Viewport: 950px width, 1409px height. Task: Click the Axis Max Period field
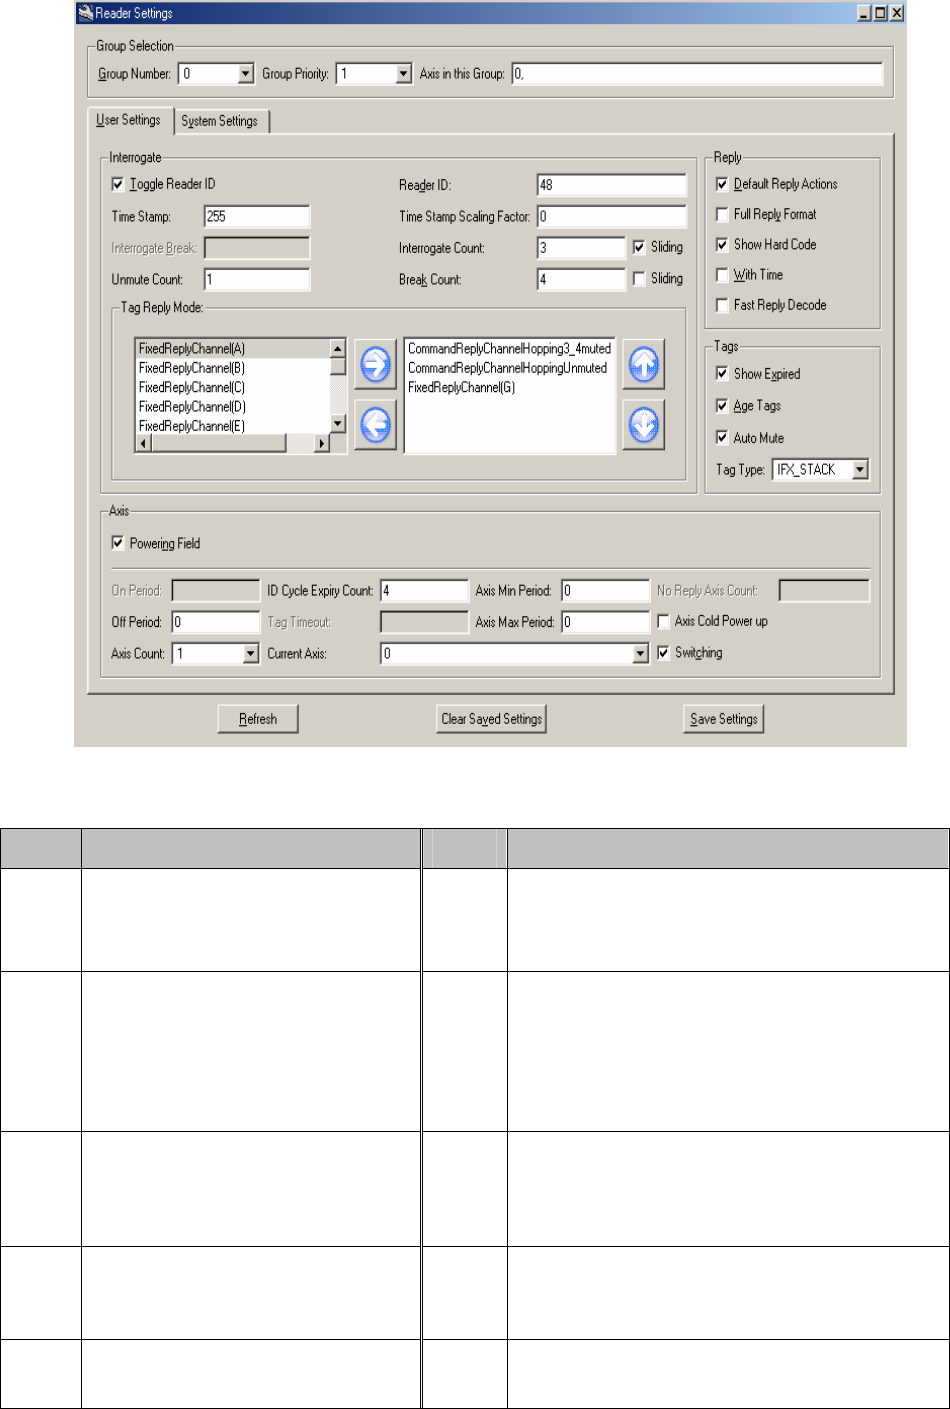[605, 622]
